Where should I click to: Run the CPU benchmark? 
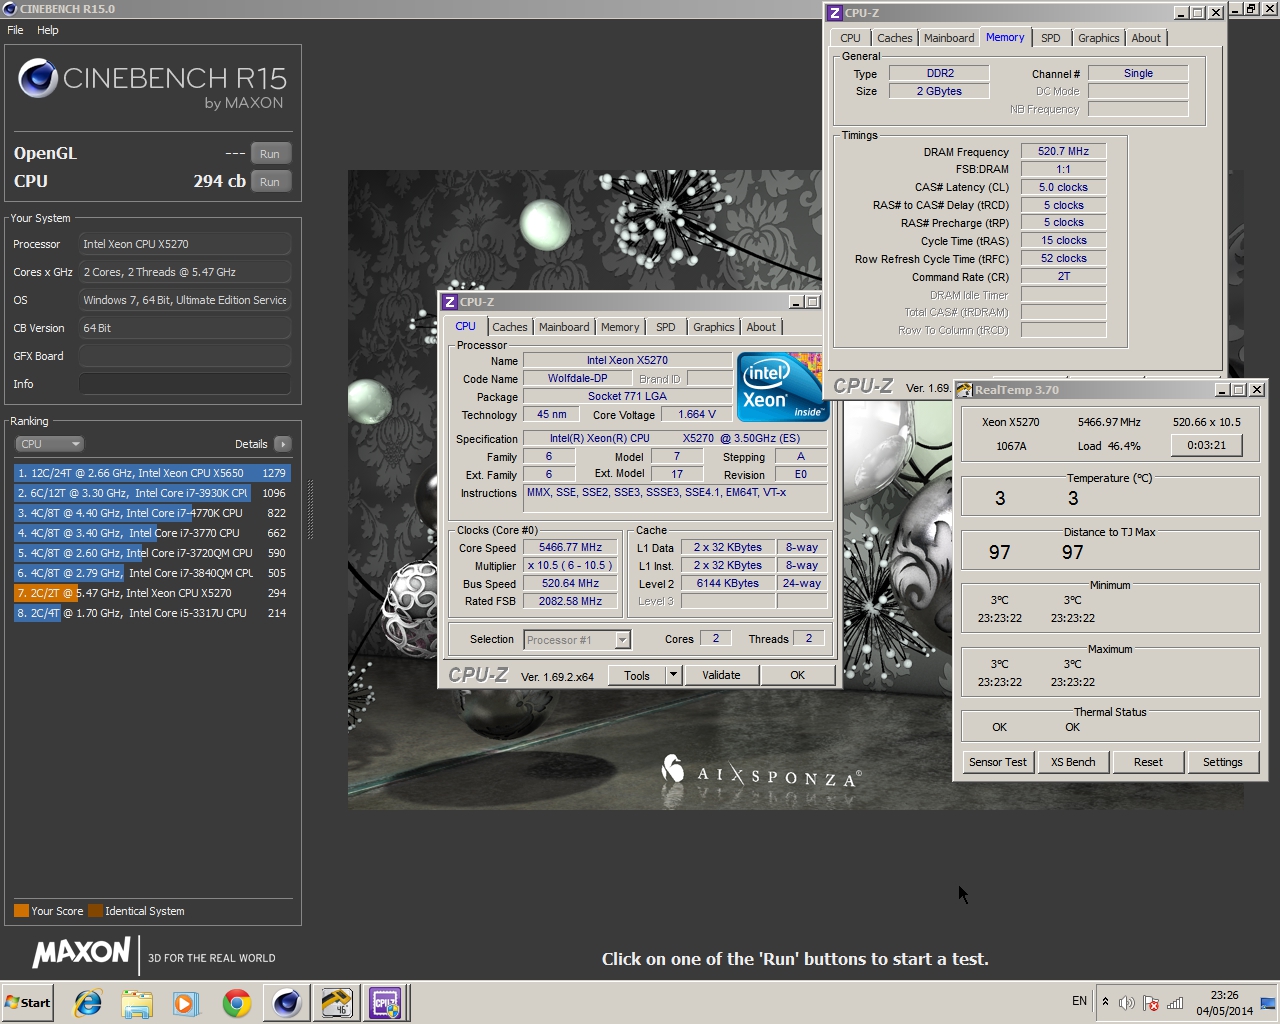point(270,182)
